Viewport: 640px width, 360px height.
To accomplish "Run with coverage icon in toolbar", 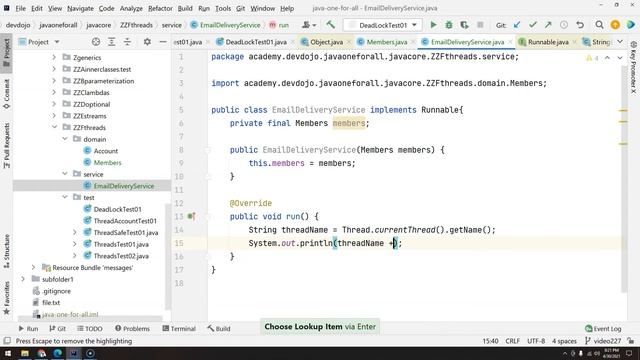I will tap(464, 25).
